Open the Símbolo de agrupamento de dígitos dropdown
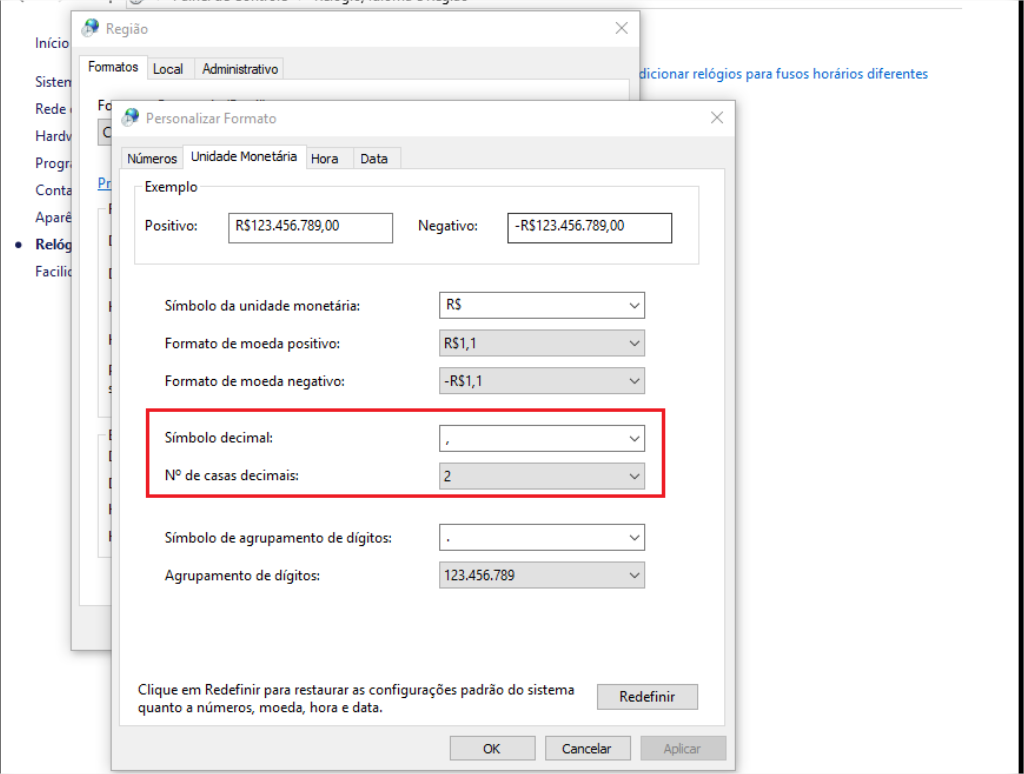Viewport: 1024px width, 774px height. pos(634,538)
